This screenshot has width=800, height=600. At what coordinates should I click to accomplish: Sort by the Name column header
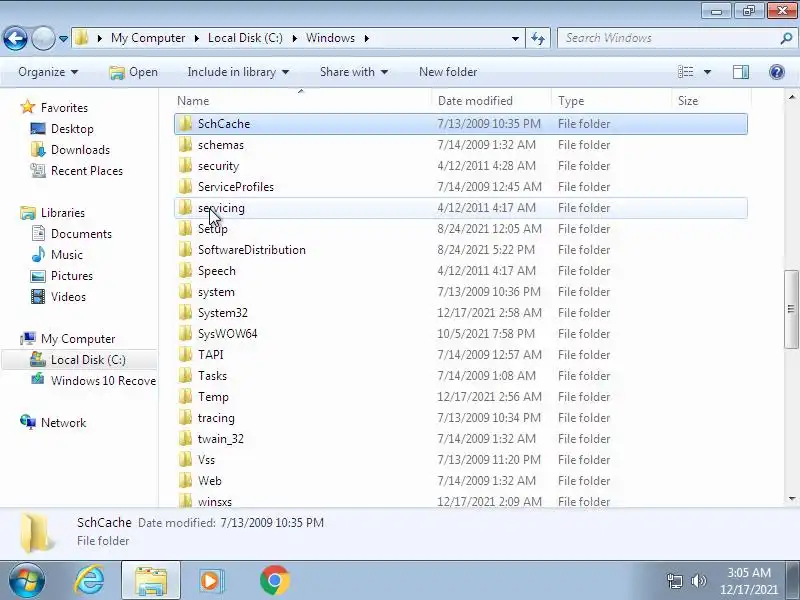(303, 101)
